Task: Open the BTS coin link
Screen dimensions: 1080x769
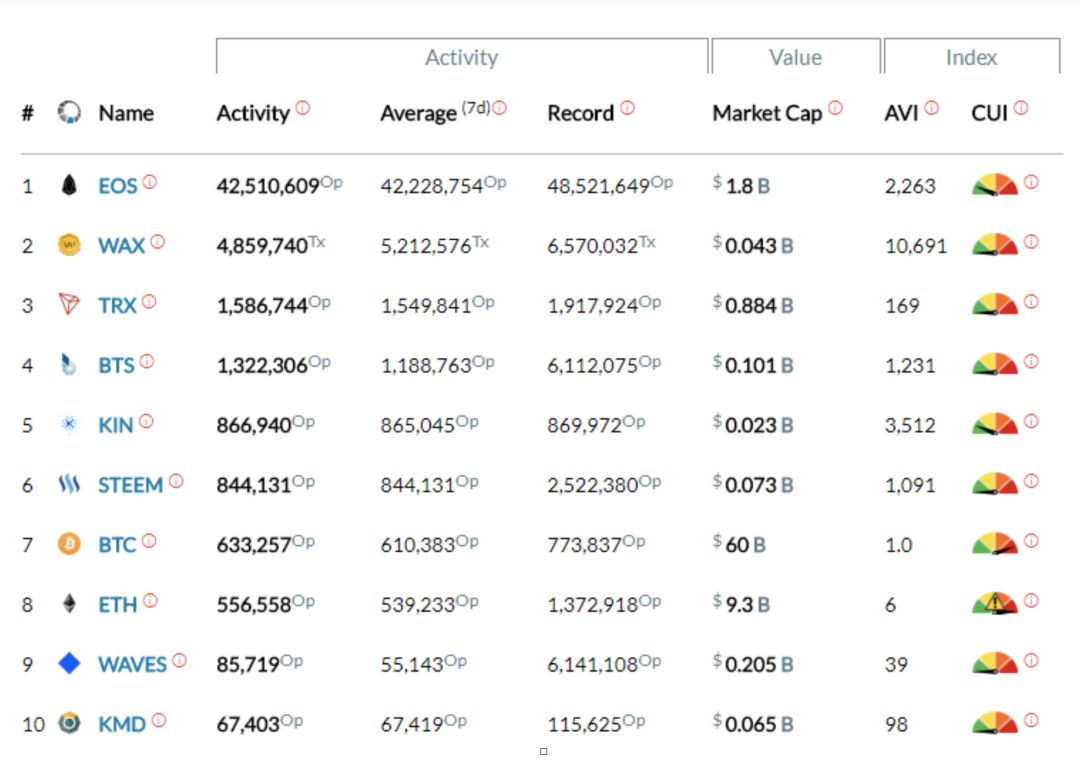Action: [x=116, y=365]
